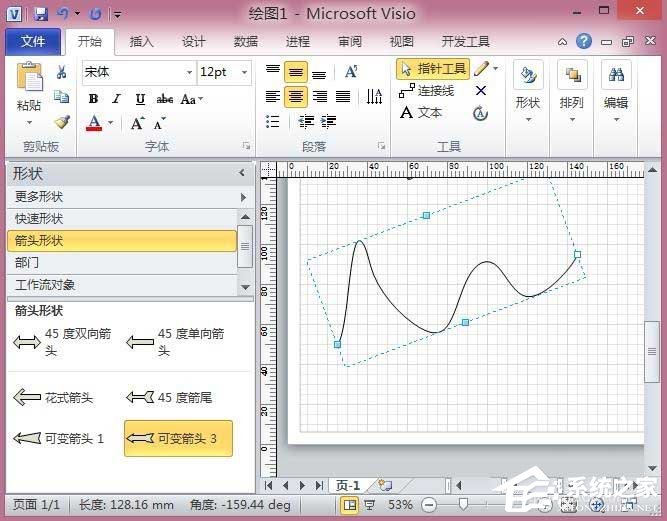The height and width of the screenshot is (521, 667).
Task: Switch to the Insert tab
Action: tap(141, 42)
